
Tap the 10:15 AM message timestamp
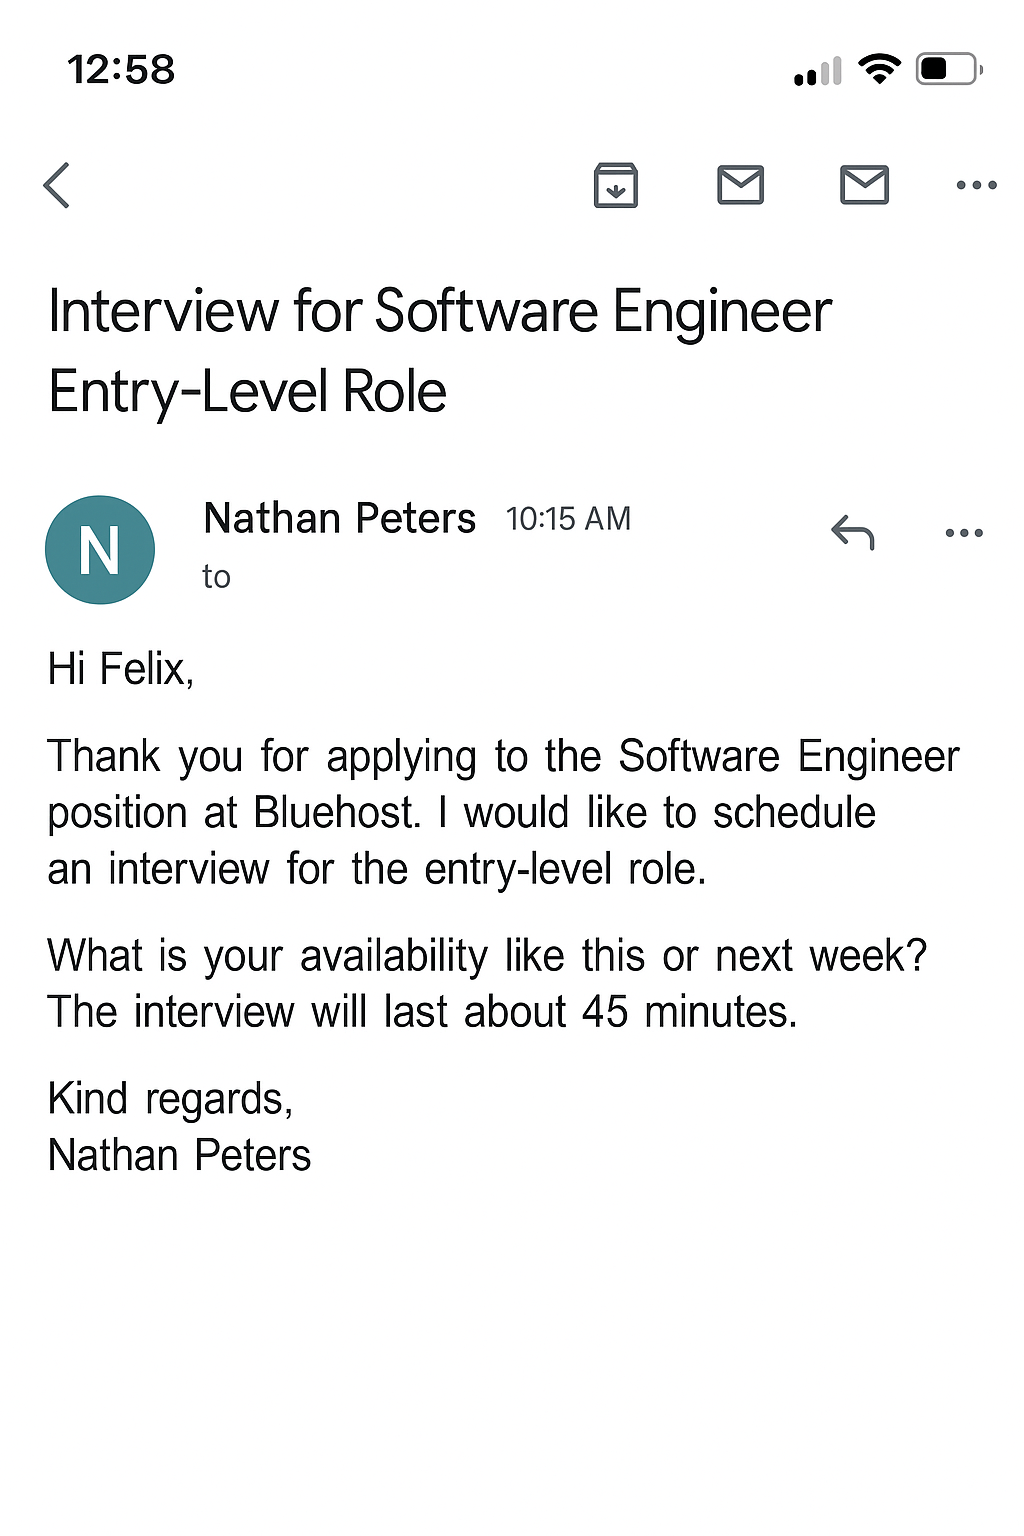click(568, 519)
